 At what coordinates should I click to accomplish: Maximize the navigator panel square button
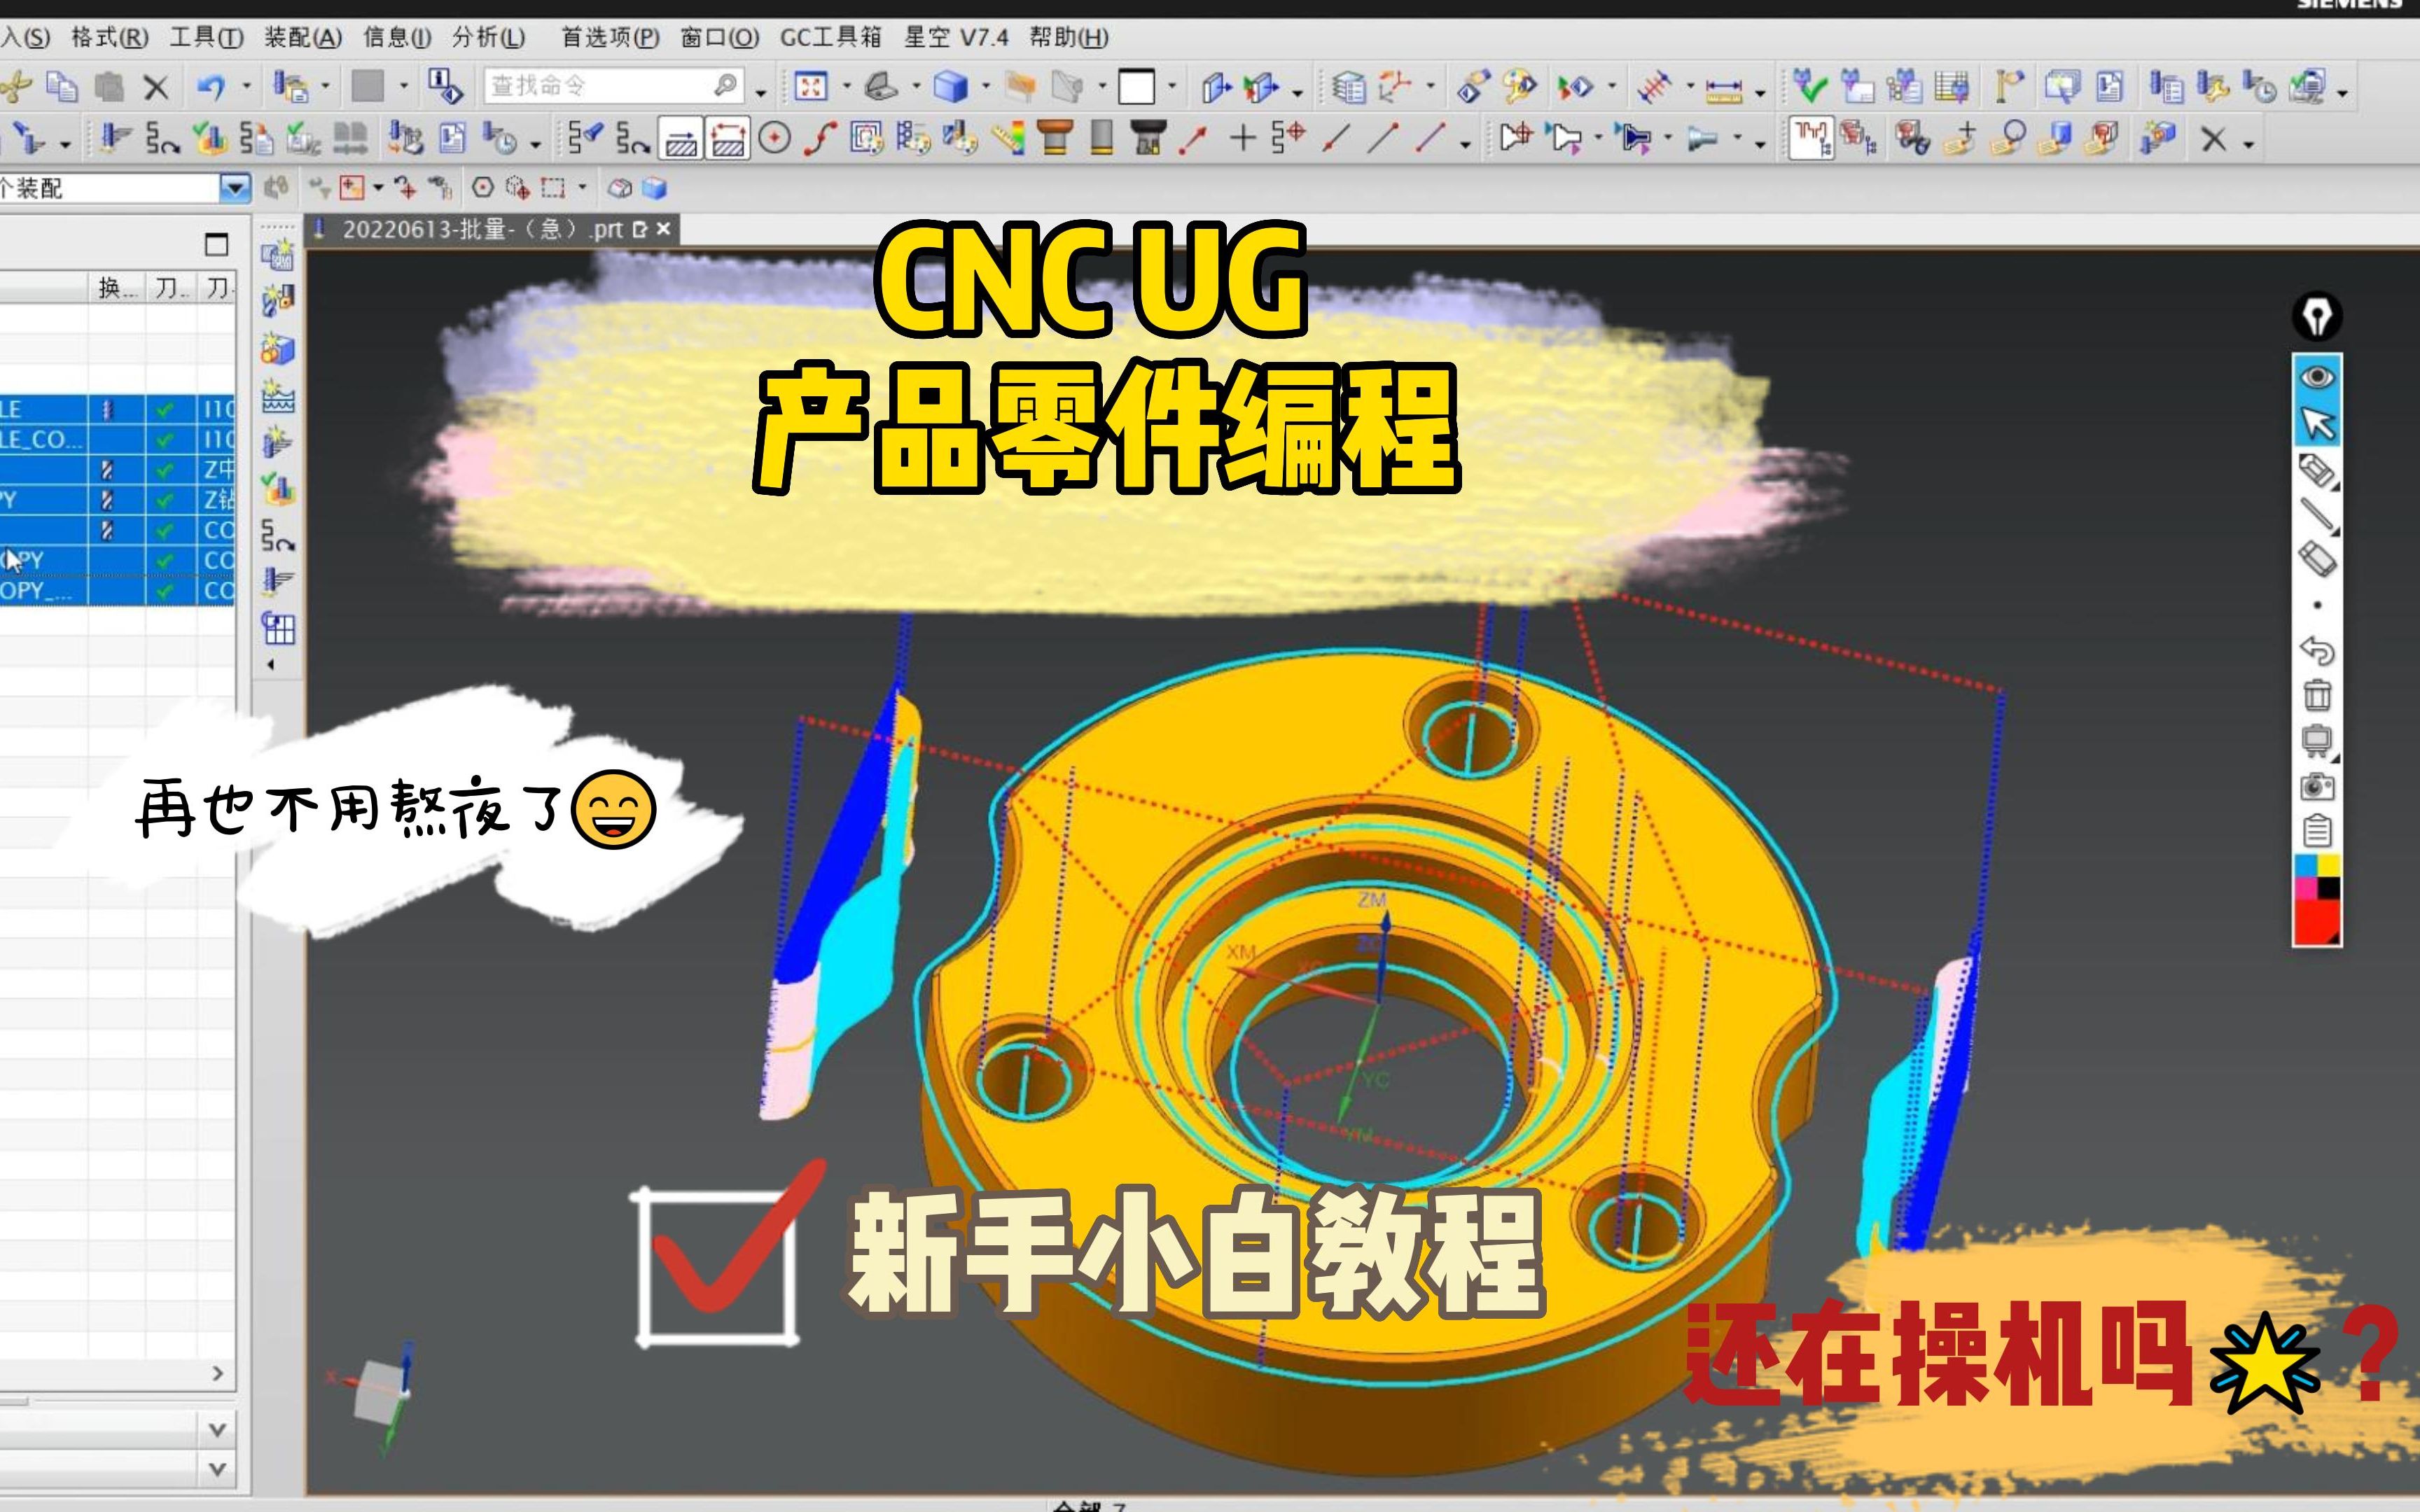pyautogui.click(x=216, y=244)
